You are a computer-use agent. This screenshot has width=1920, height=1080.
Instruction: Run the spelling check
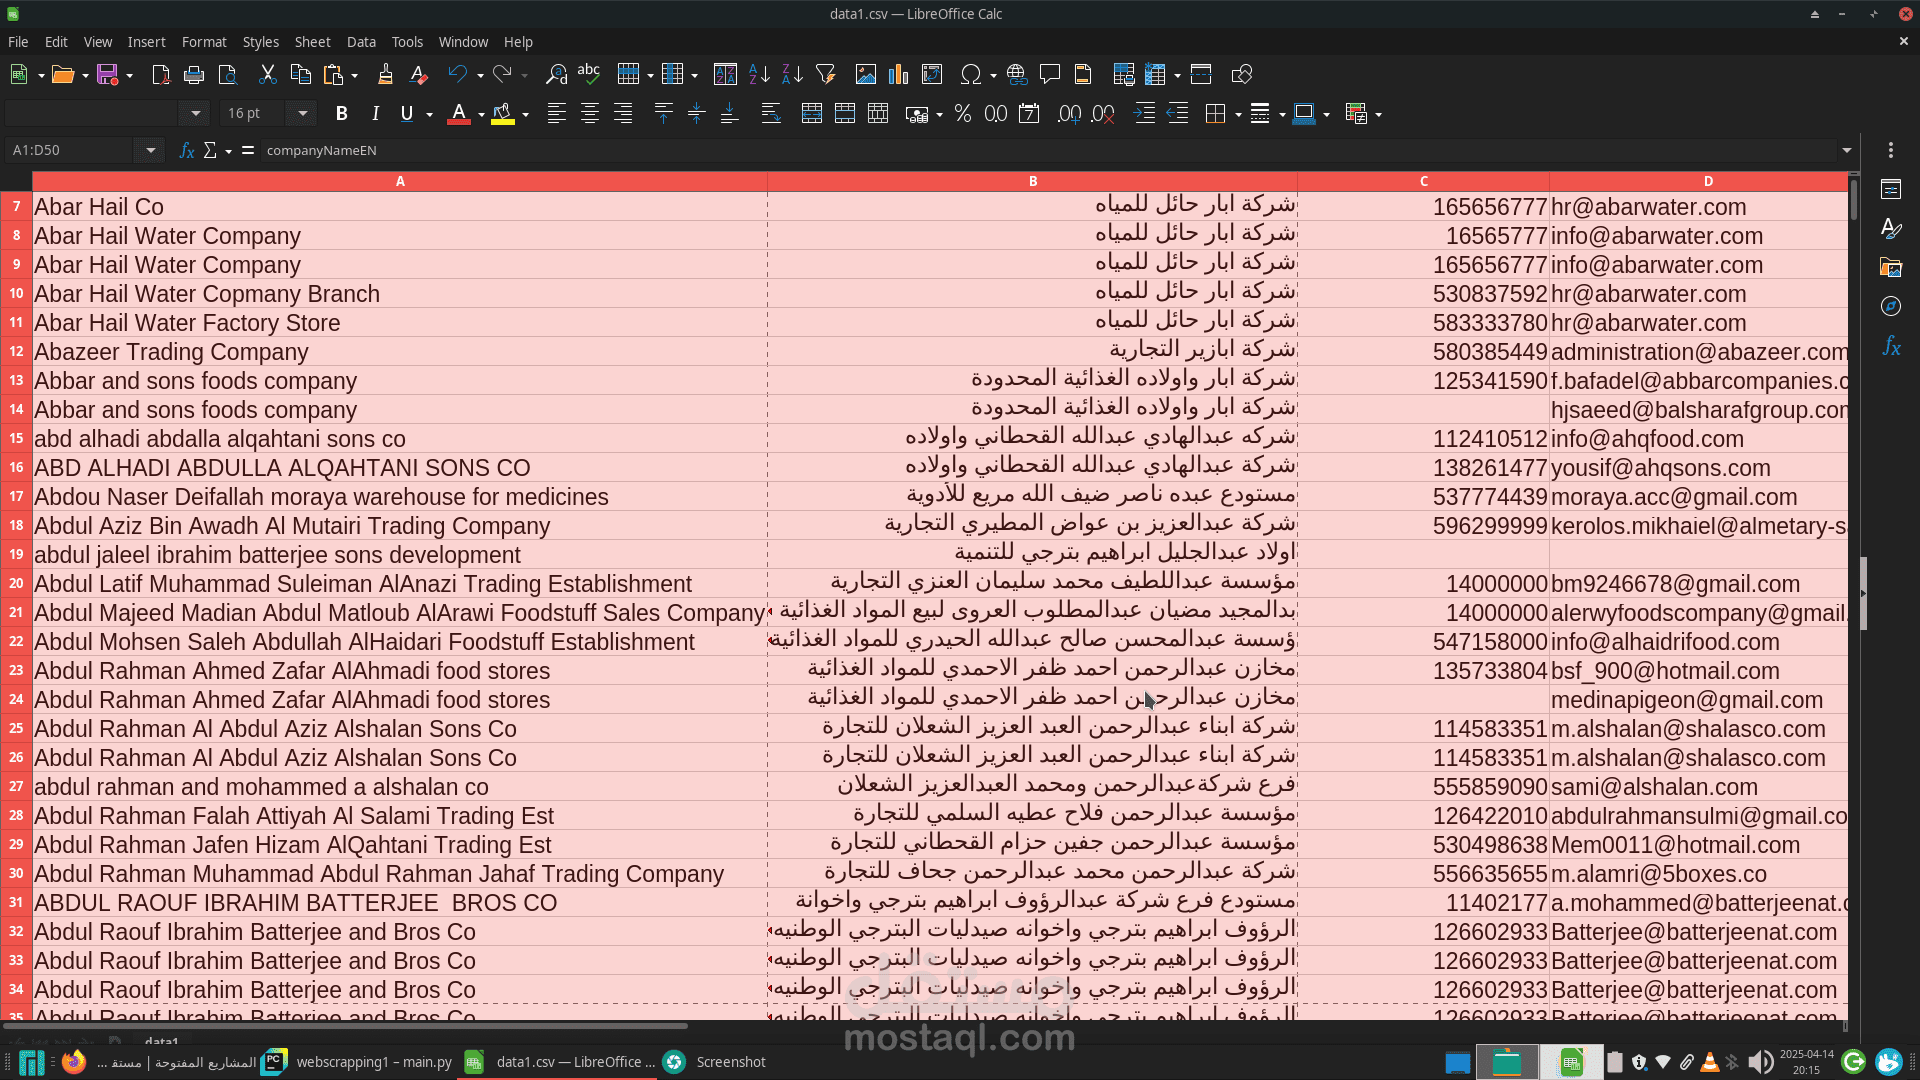point(589,74)
